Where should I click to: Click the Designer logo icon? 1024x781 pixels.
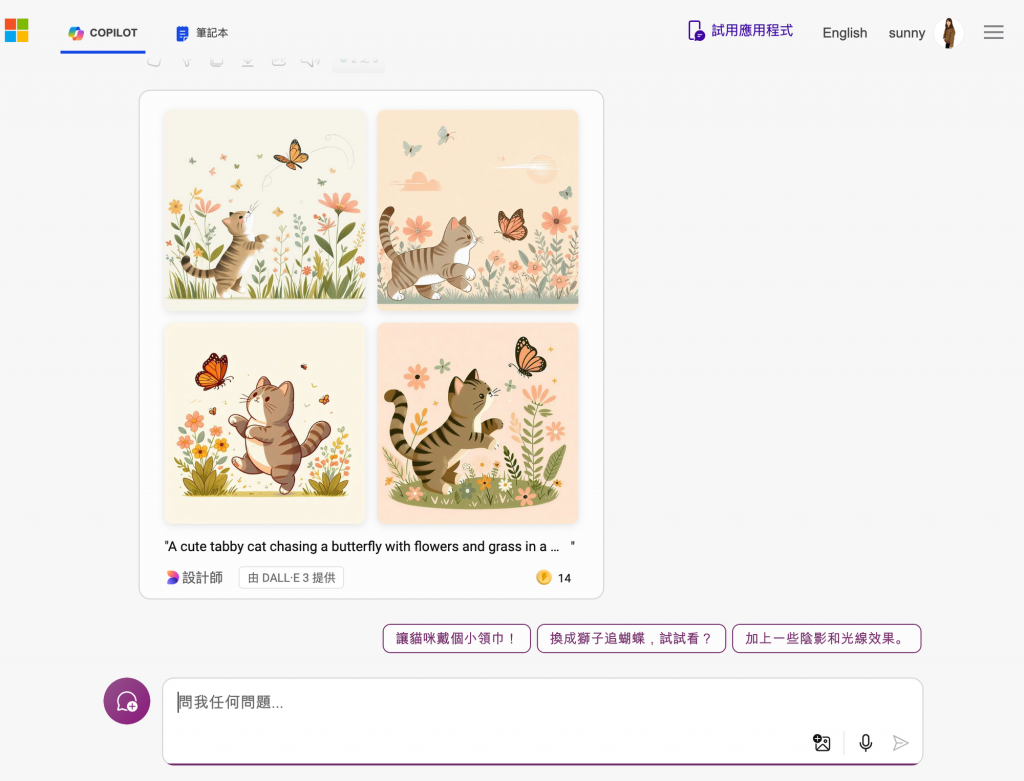click(172, 578)
